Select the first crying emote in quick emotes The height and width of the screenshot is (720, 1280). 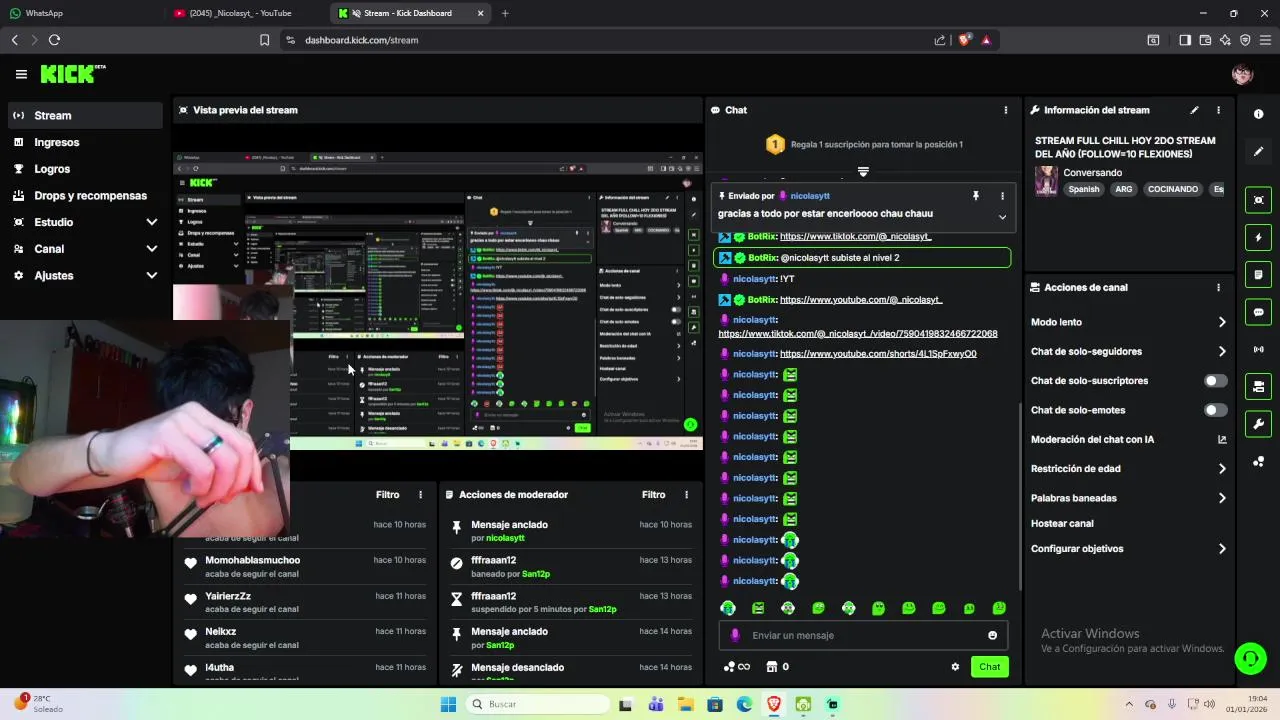tap(728, 608)
